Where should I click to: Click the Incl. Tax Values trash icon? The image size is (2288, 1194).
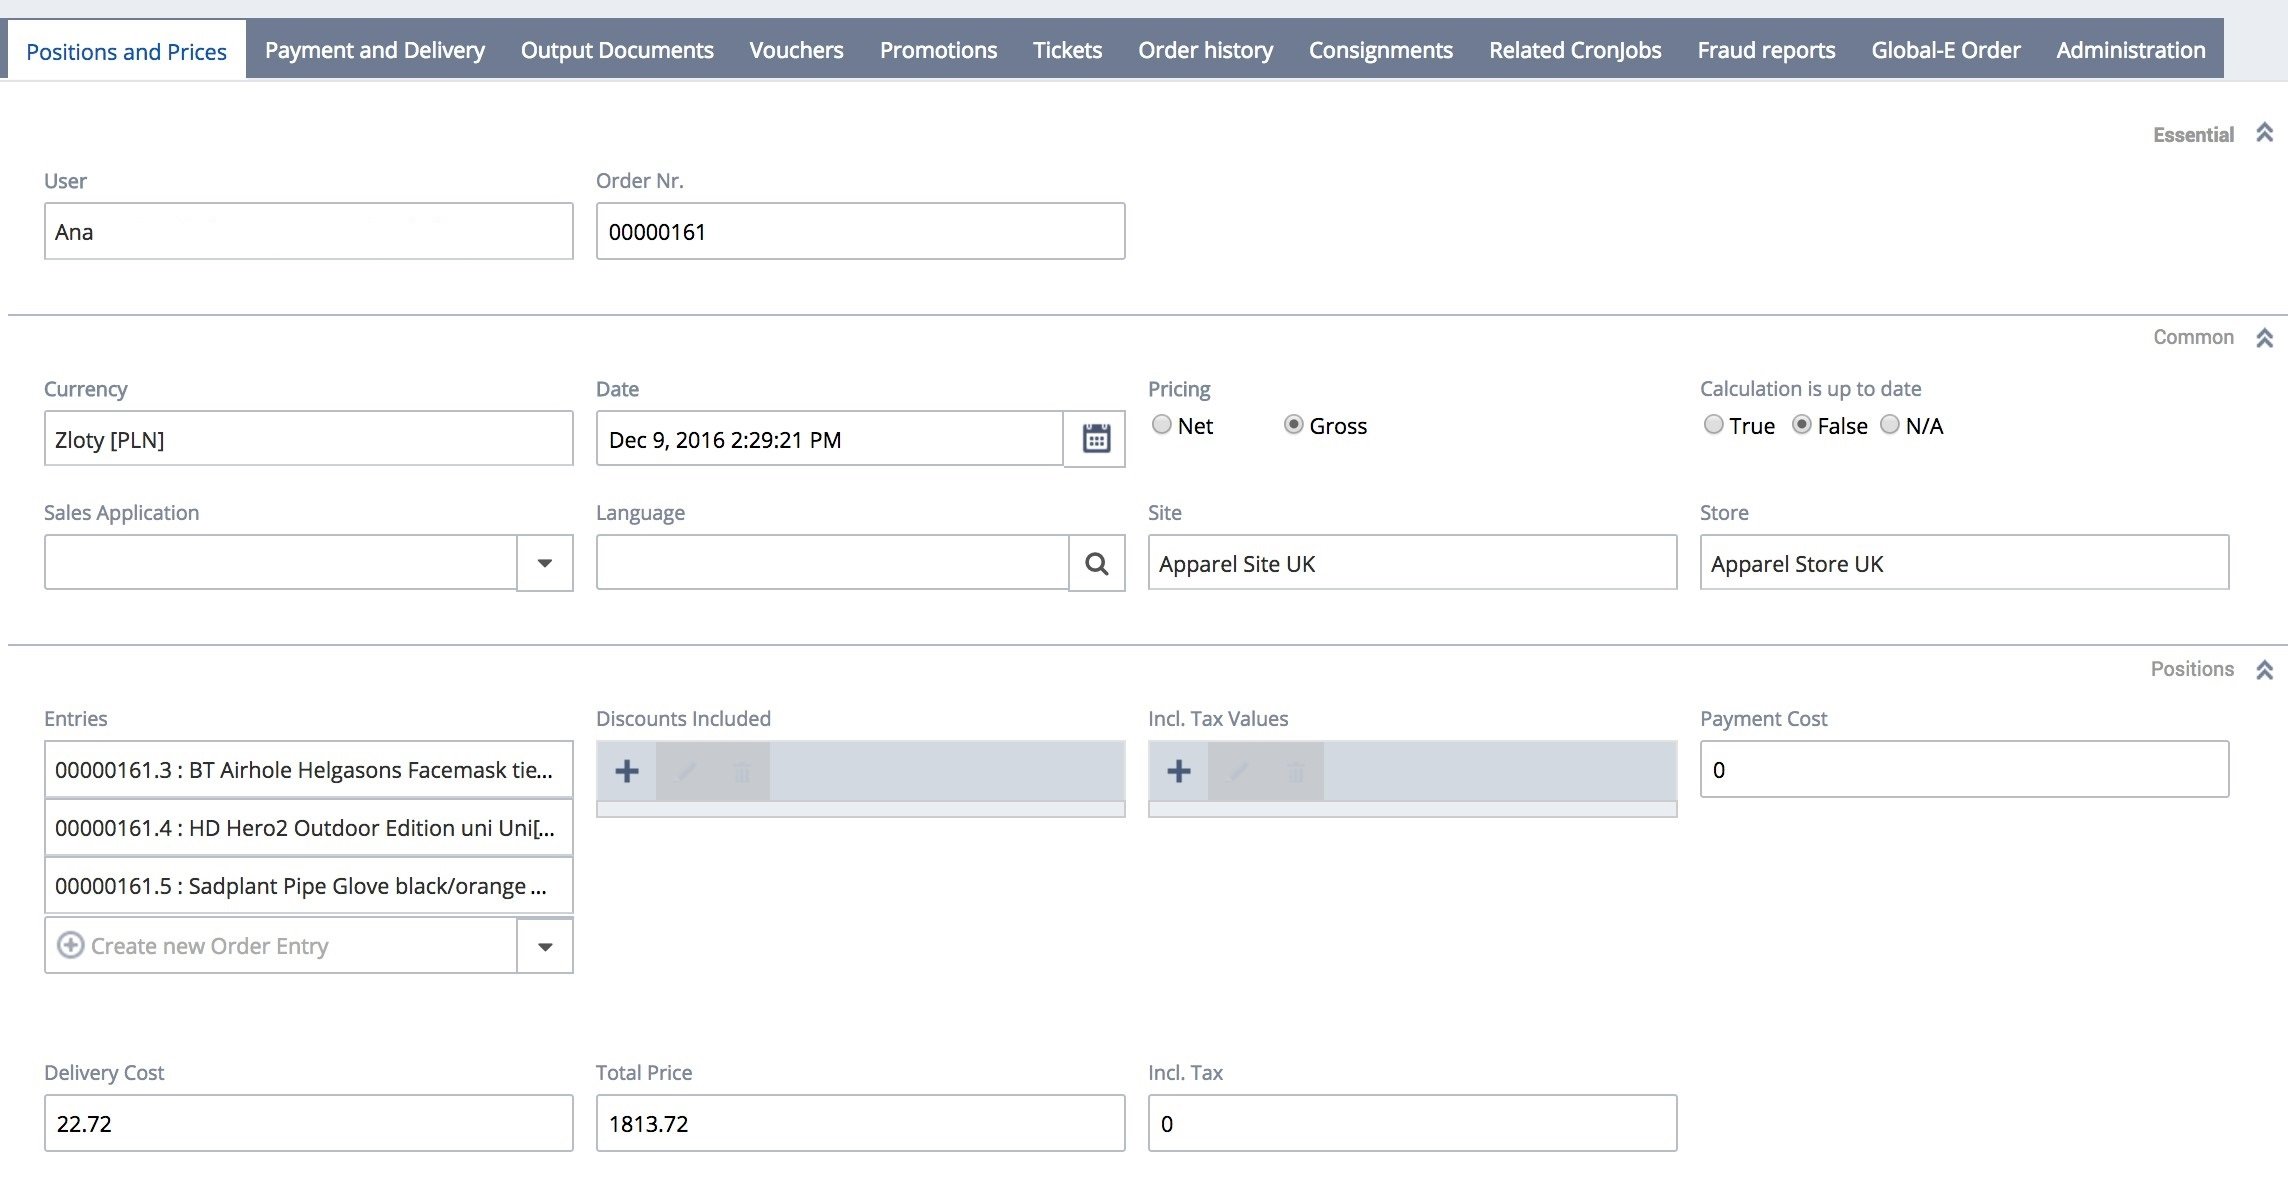[1295, 771]
